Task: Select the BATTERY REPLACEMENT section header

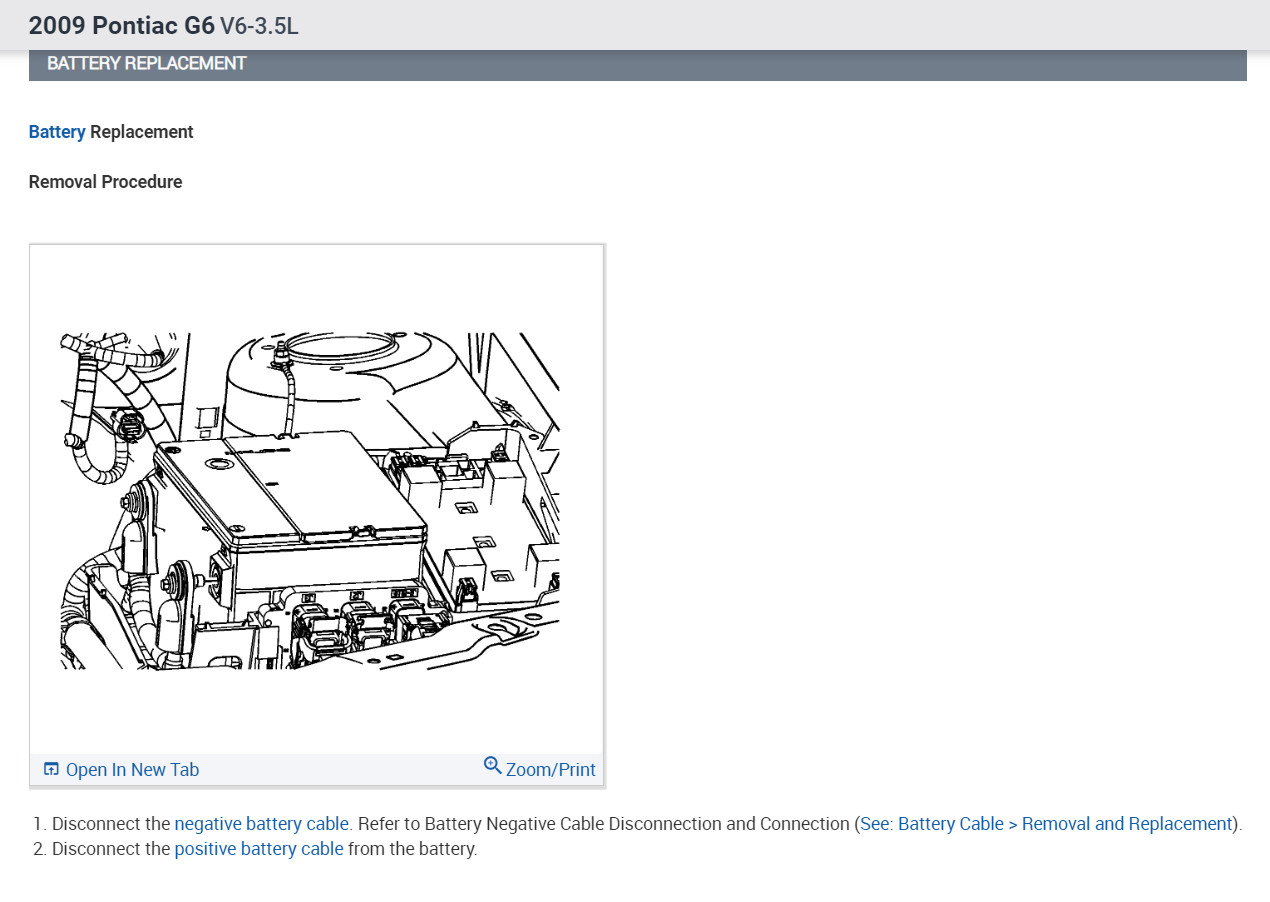Action: point(145,63)
